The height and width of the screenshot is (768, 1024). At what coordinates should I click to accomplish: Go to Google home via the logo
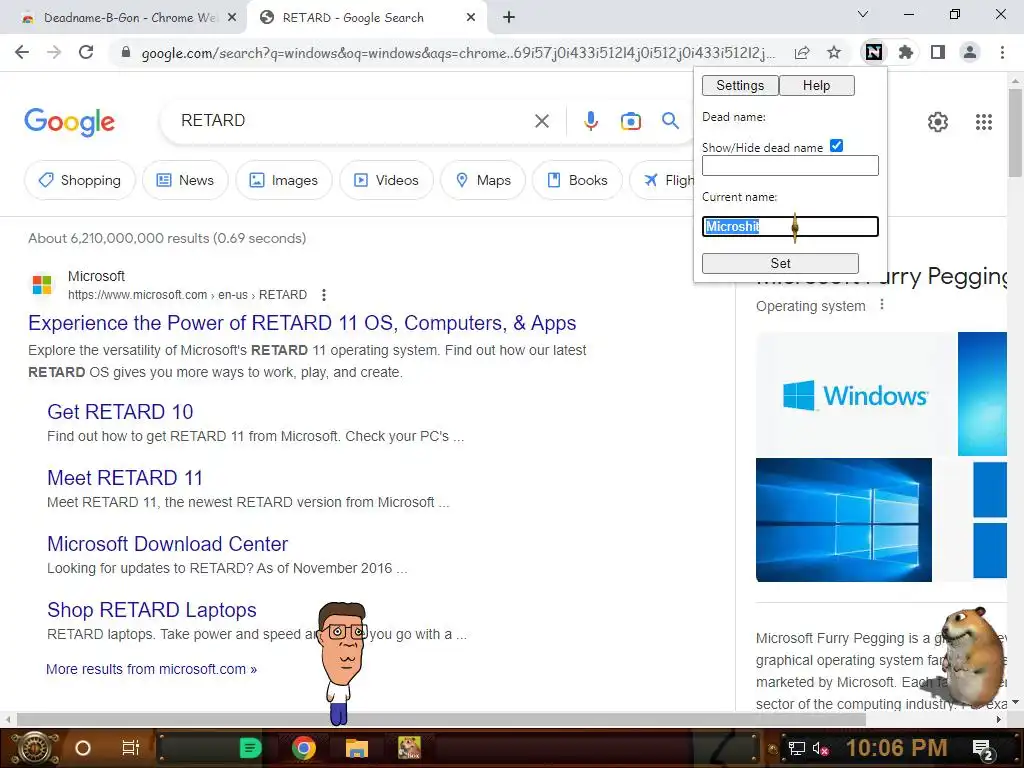[70, 121]
